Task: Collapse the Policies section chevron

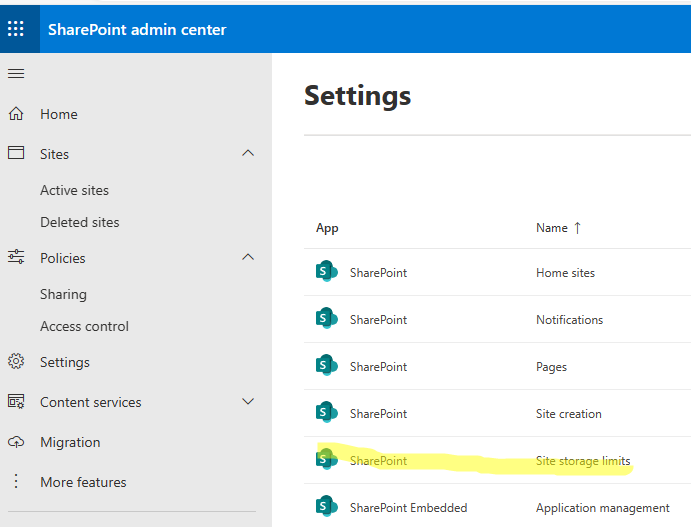Action: click(x=248, y=257)
